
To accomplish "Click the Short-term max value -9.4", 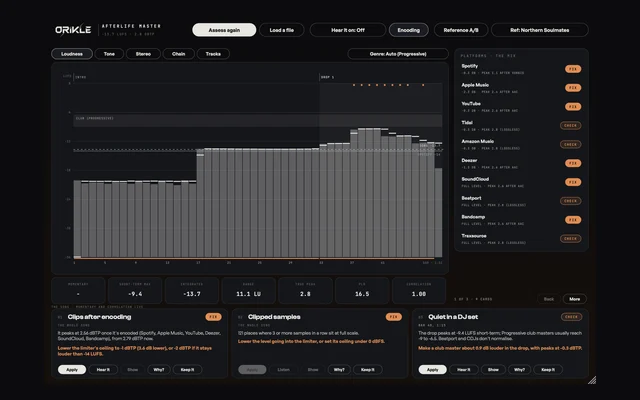I will click(x=135, y=294).
